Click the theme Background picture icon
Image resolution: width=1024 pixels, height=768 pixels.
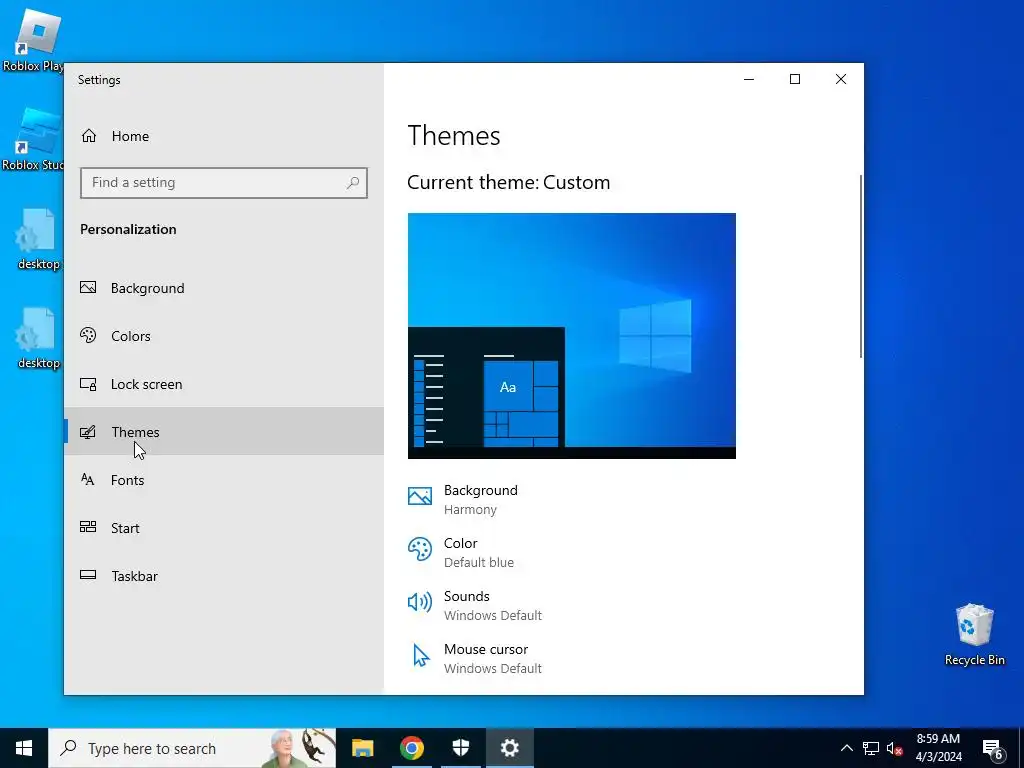point(420,496)
